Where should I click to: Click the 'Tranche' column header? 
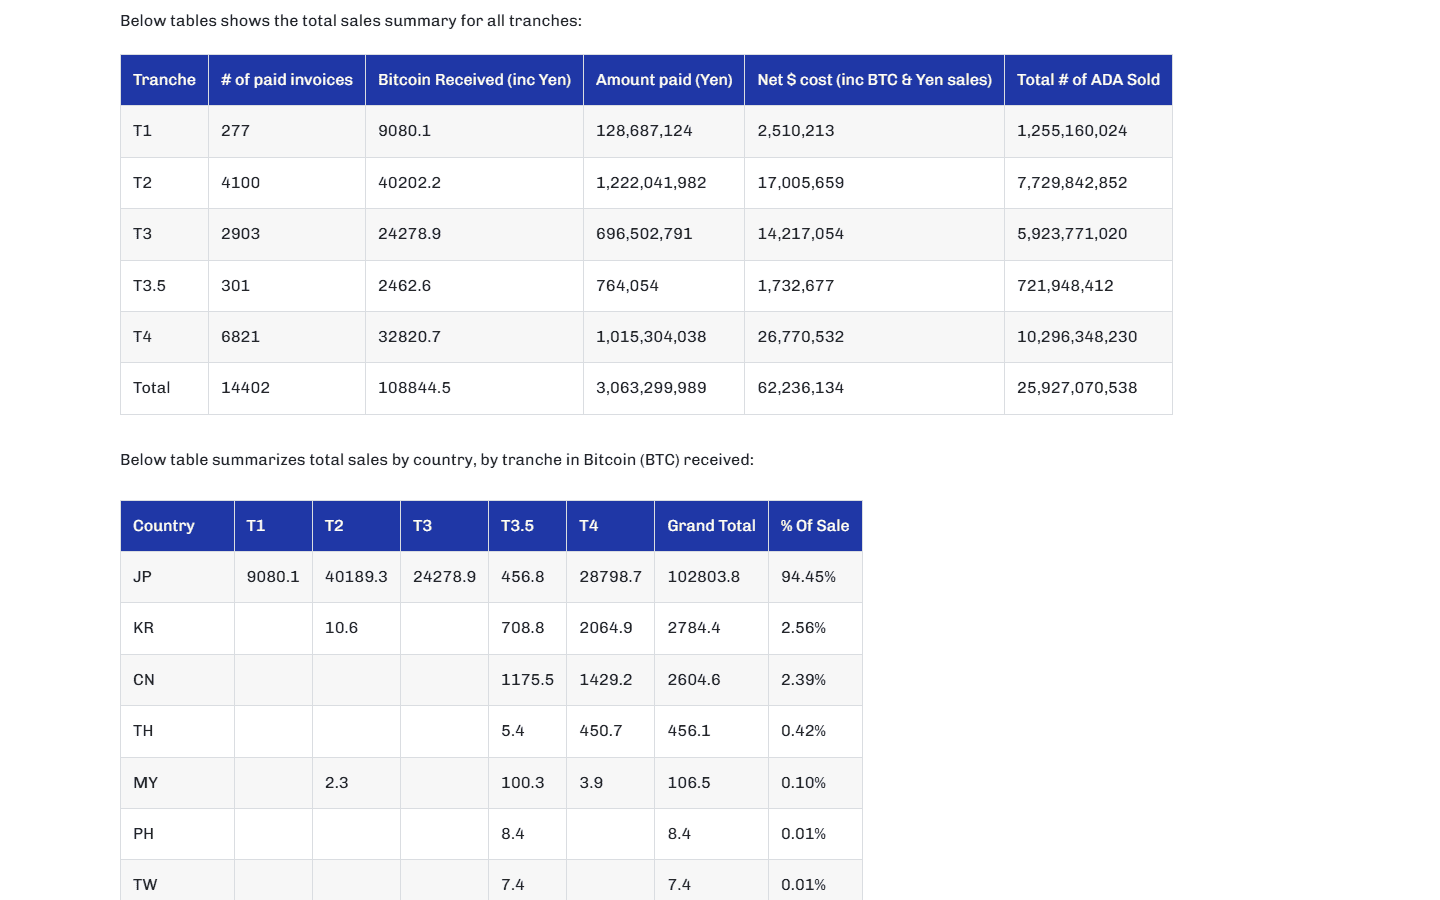point(164,80)
